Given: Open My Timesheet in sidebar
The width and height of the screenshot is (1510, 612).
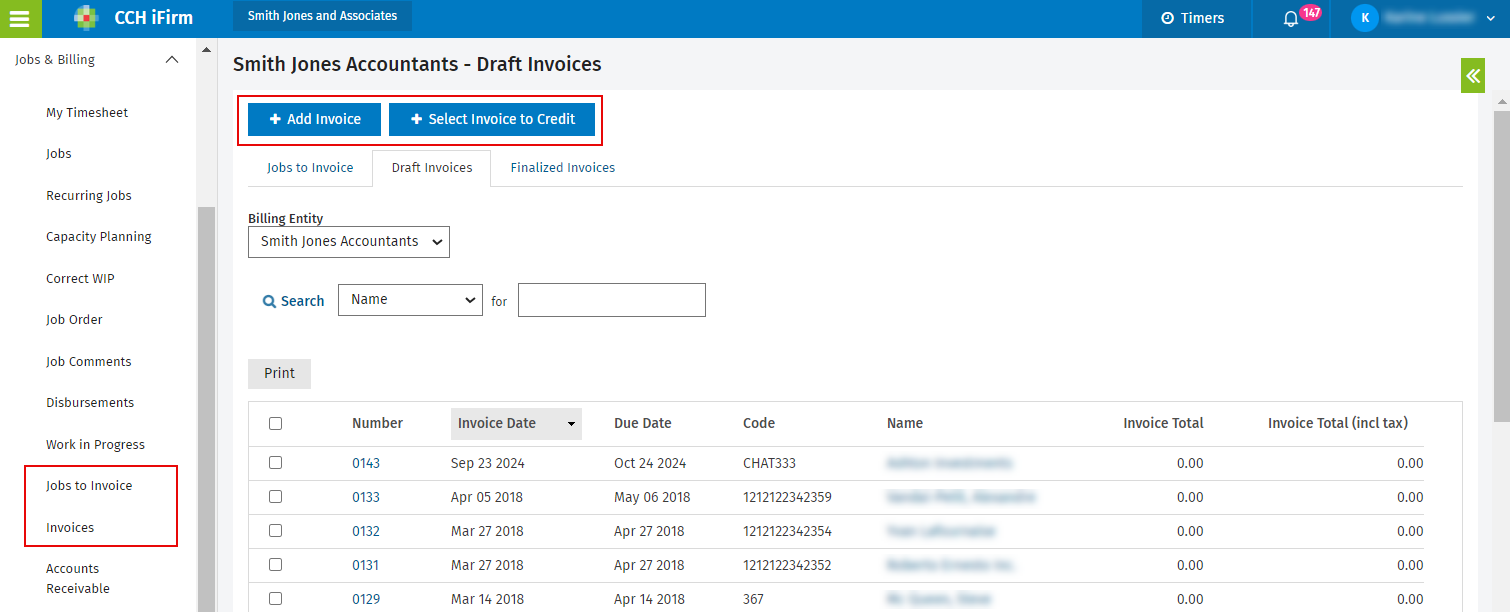Looking at the screenshot, I should 87,113.
